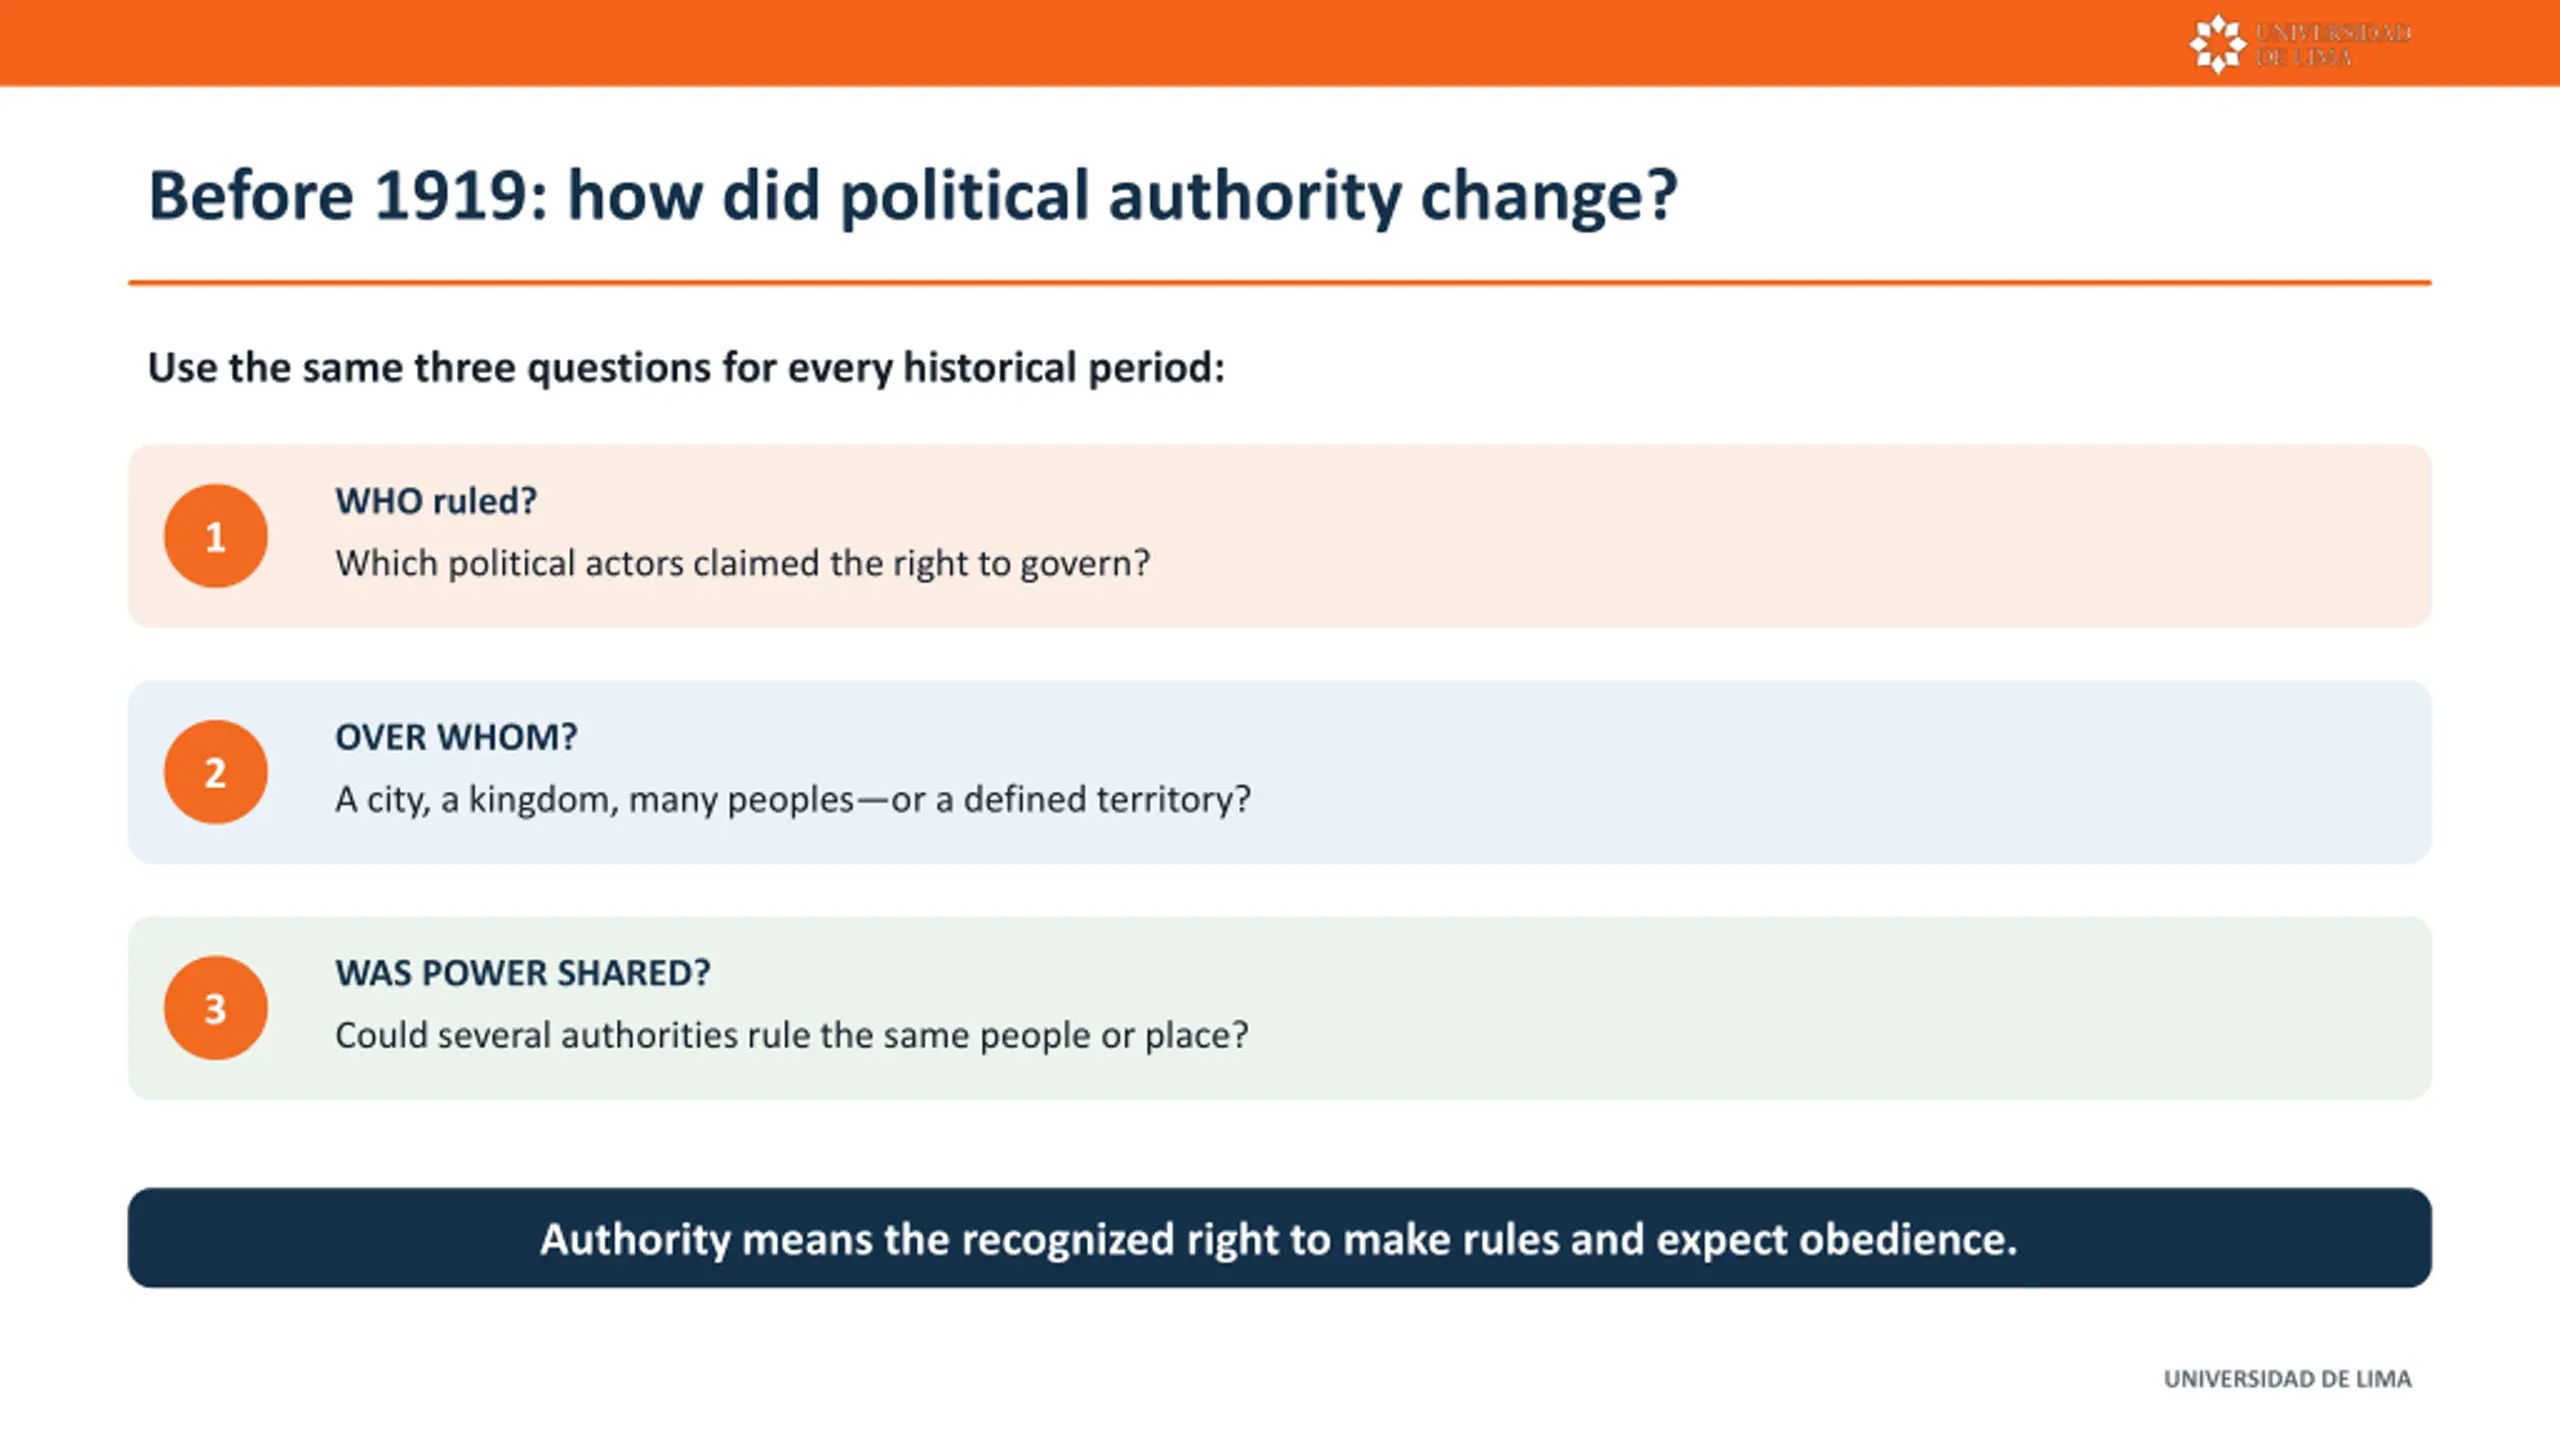Select the orange number 3 circle
This screenshot has height=1440, width=2560.
coord(216,1008)
